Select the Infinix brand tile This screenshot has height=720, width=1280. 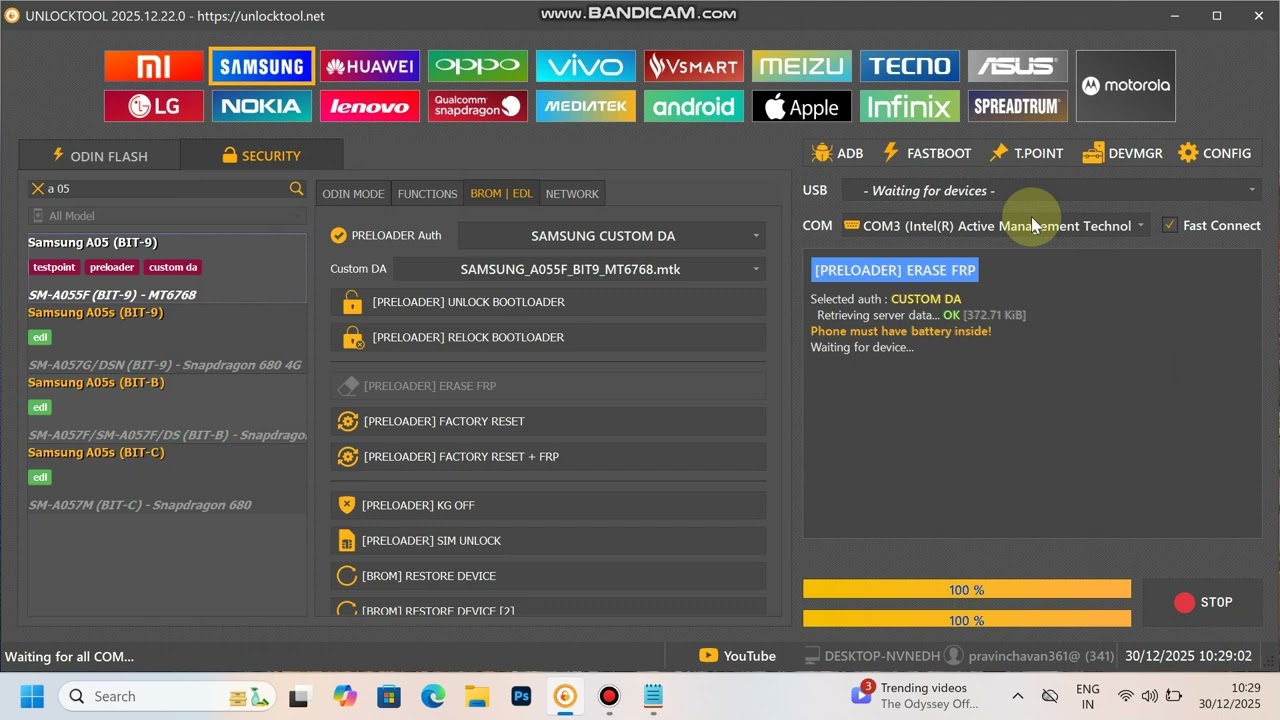[910, 106]
